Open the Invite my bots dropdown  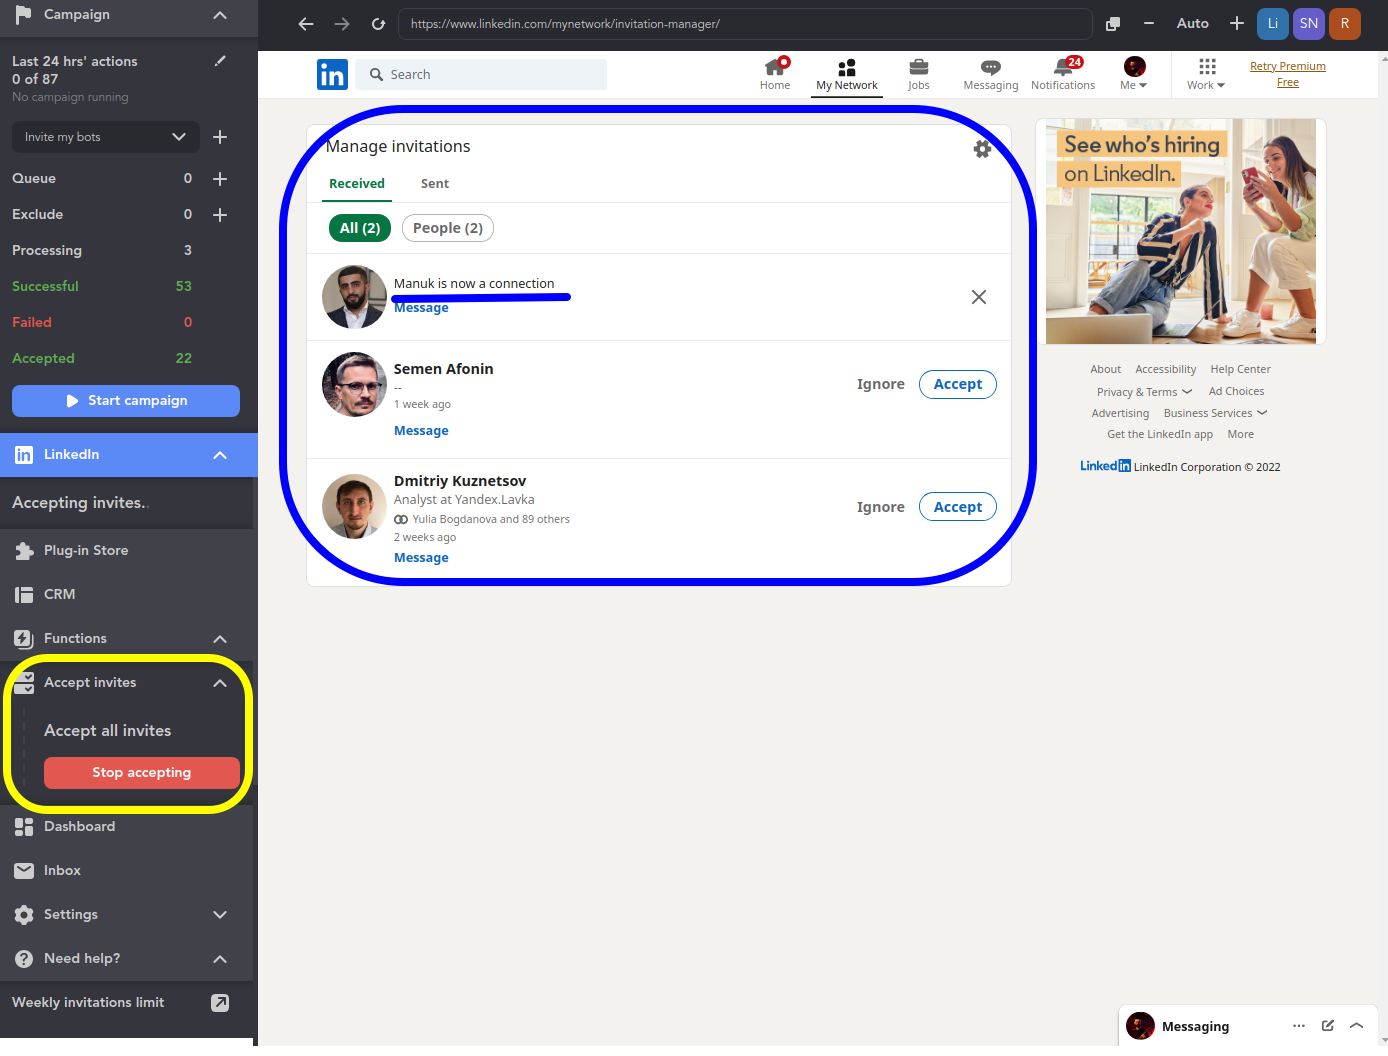point(106,137)
